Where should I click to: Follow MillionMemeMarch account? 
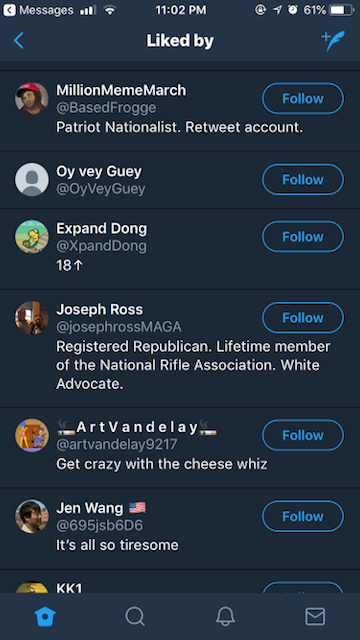click(303, 98)
